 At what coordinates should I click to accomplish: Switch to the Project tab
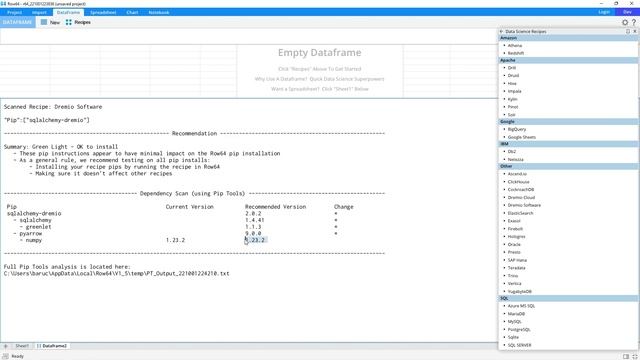click(x=14, y=12)
